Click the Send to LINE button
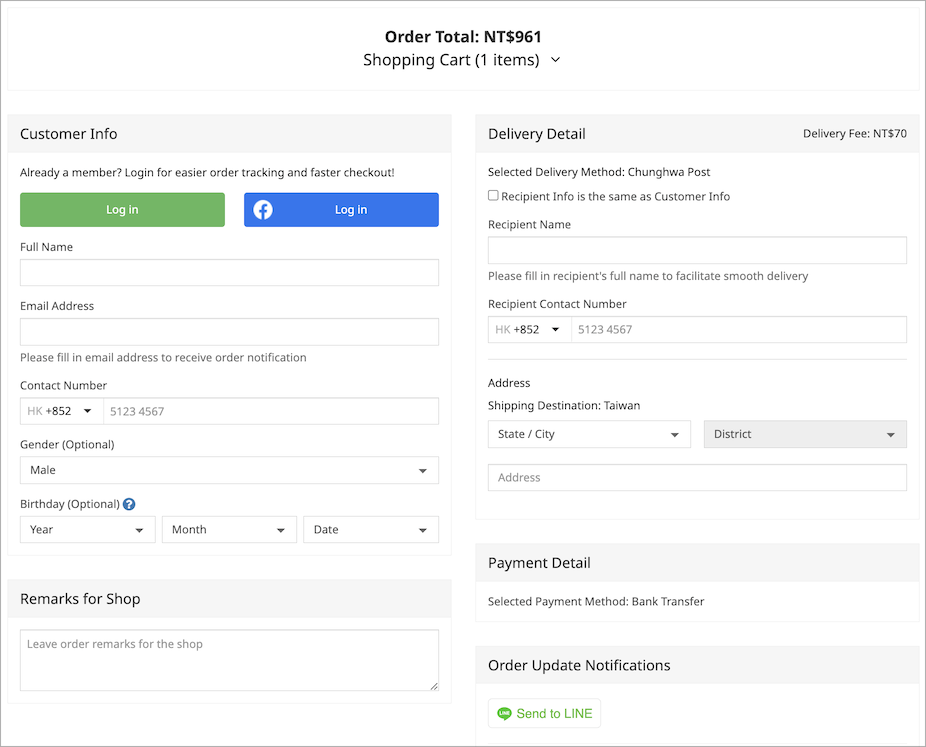The image size is (926, 747). coord(544,713)
